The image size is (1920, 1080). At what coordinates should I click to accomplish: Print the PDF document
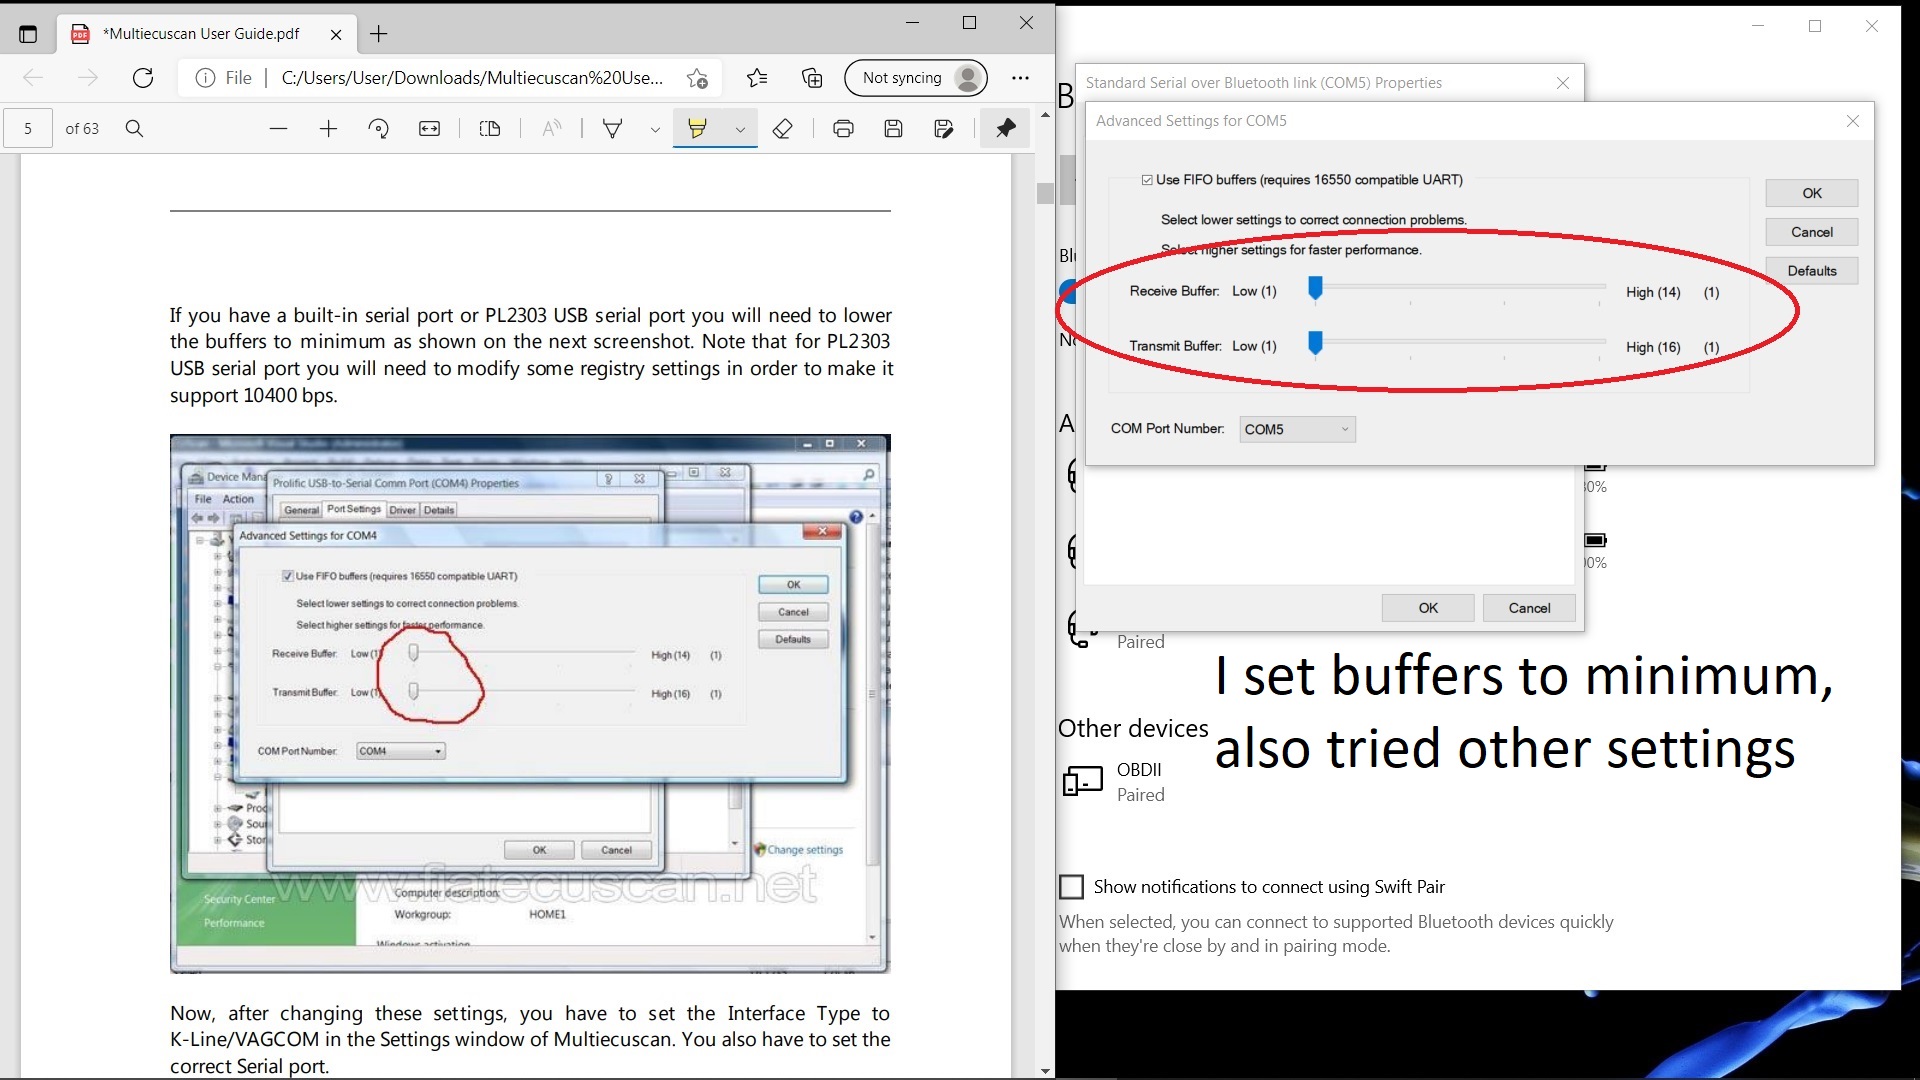coord(843,128)
